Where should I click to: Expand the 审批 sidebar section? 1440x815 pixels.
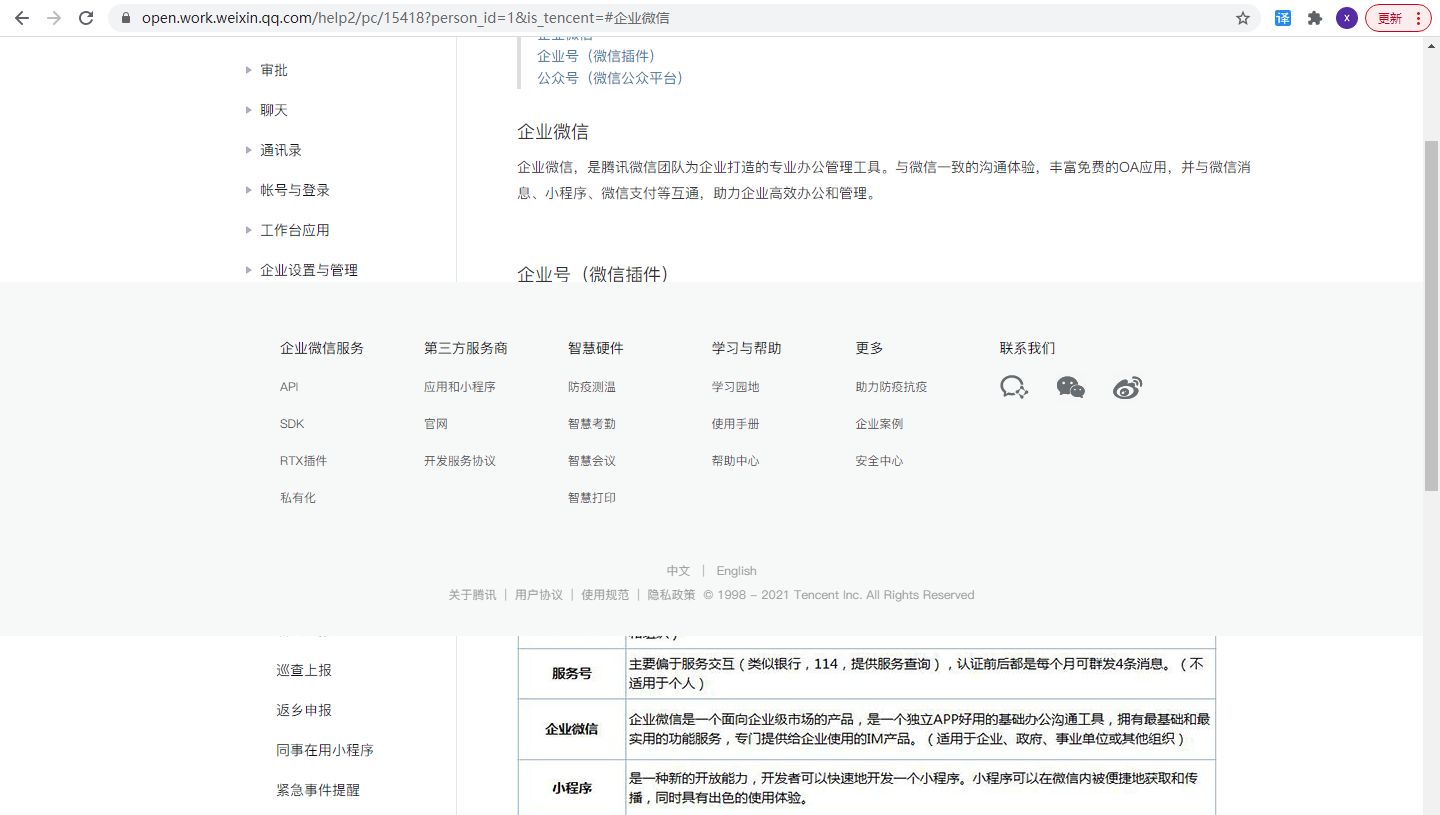pos(274,70)
